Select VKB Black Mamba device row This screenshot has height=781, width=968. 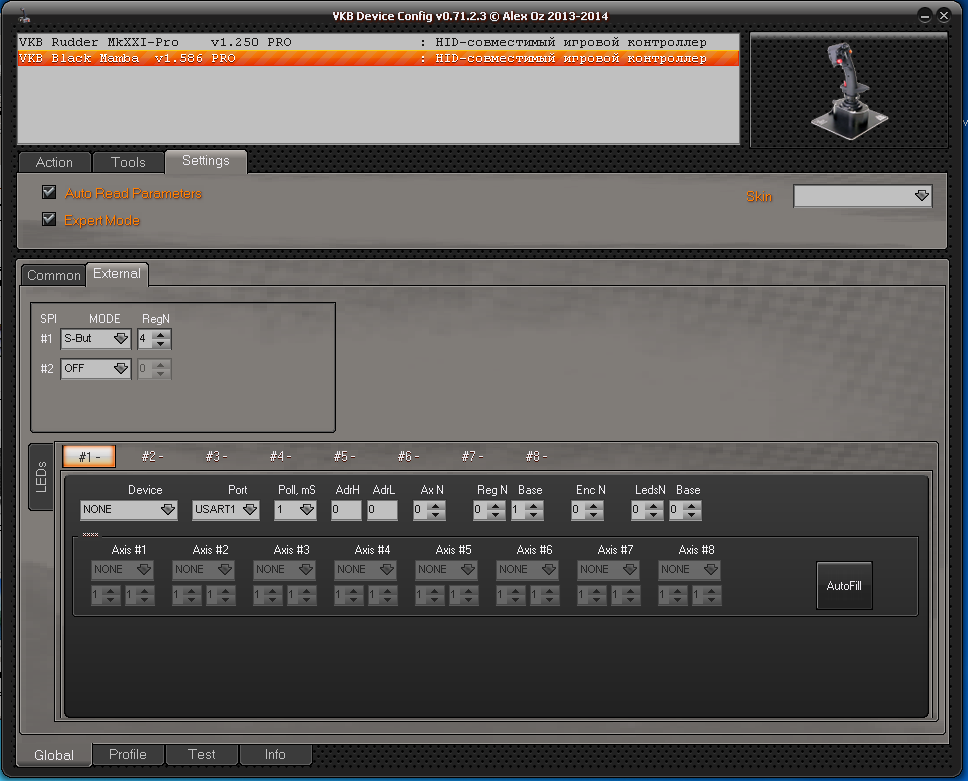coord(378,58)
